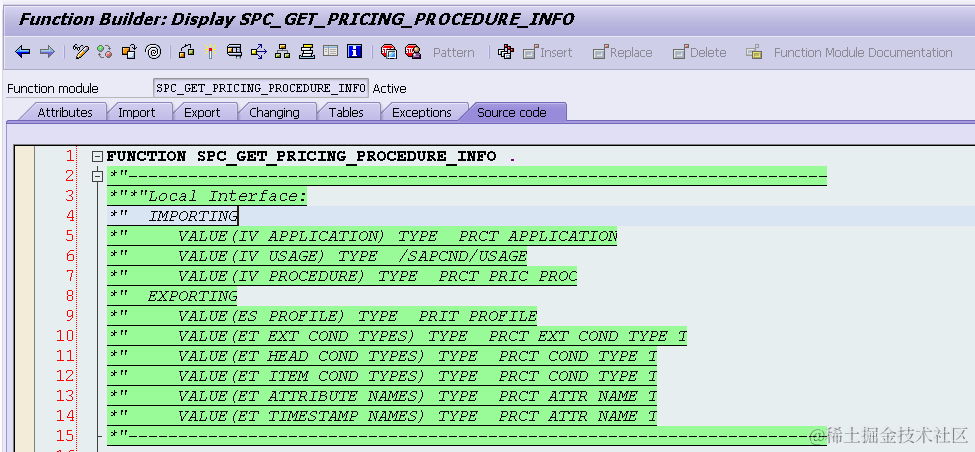The width and height of the screenshot is (975, 452).
Task: Click the Test/Execute icon
Action: 234,52
